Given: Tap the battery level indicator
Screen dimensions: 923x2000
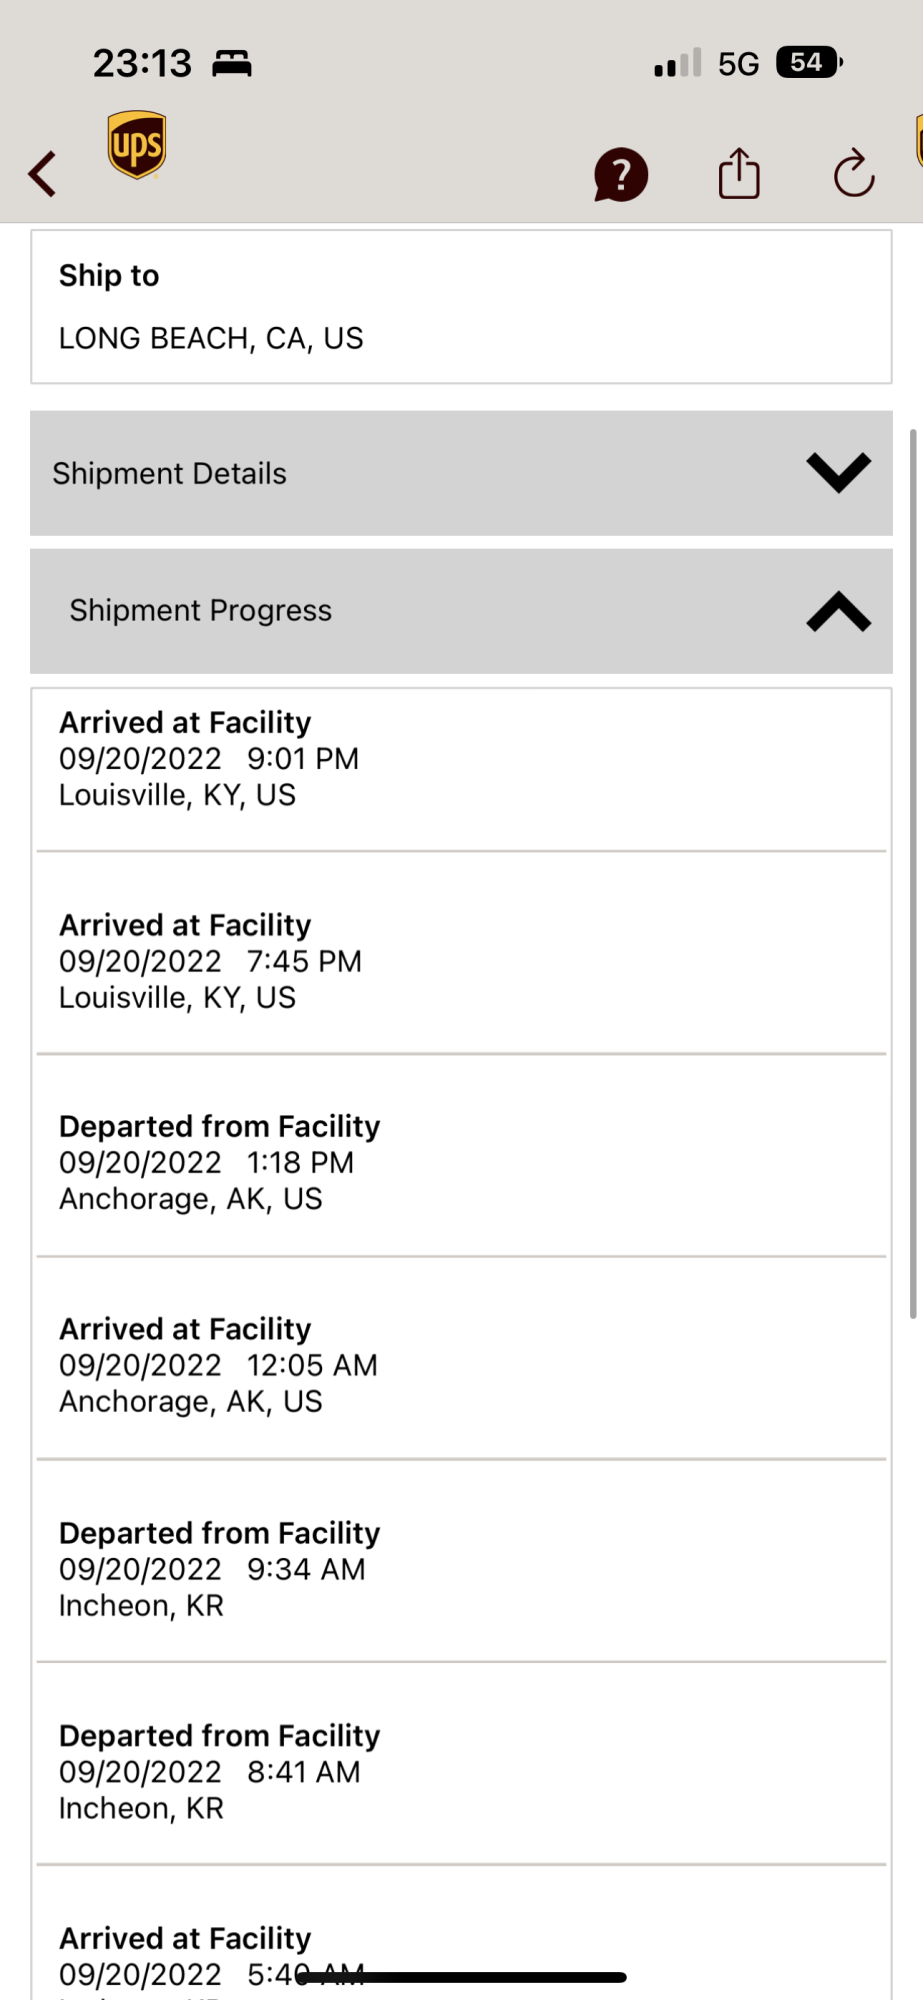Looking at the screenshot, I should (x=809, y=63).
